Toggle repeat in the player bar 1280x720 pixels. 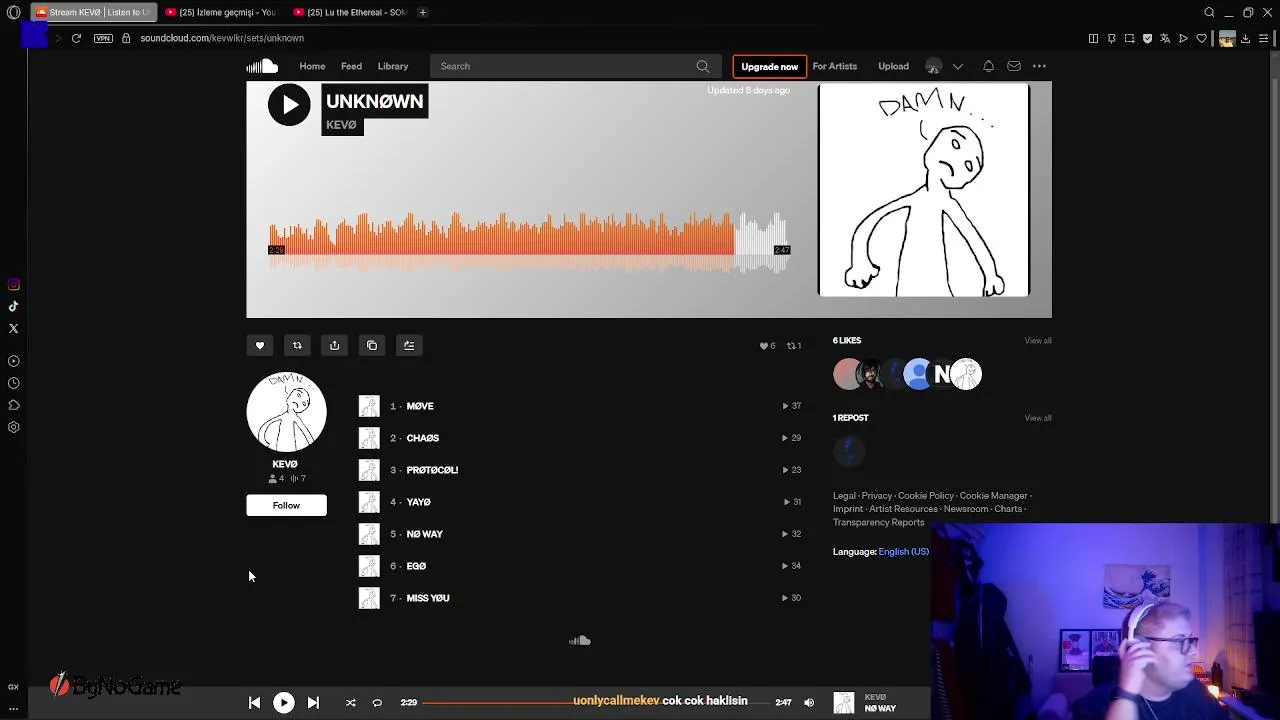377,703
